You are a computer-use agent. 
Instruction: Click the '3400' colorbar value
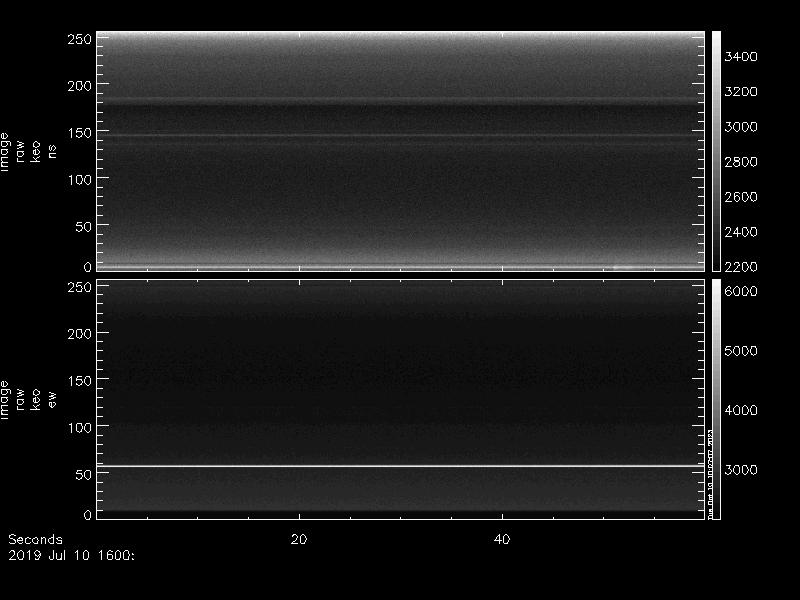pyautogui.click(x=741, y=57)
